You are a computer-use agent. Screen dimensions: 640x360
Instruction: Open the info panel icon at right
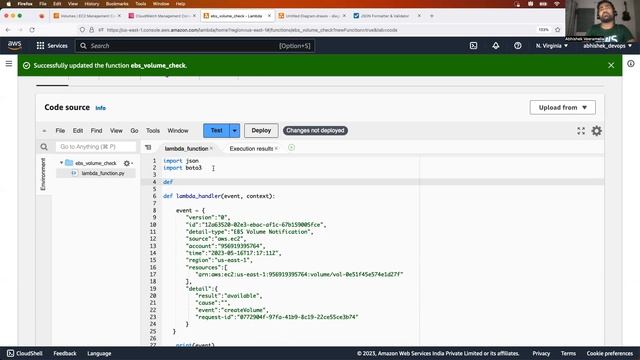click(x=631, y=64)
